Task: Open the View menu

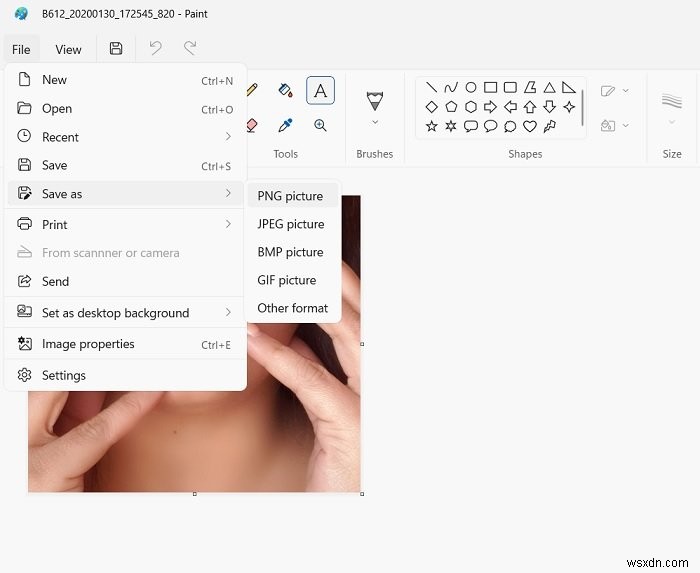Action: pyautogui.click(x=68, y=49)
